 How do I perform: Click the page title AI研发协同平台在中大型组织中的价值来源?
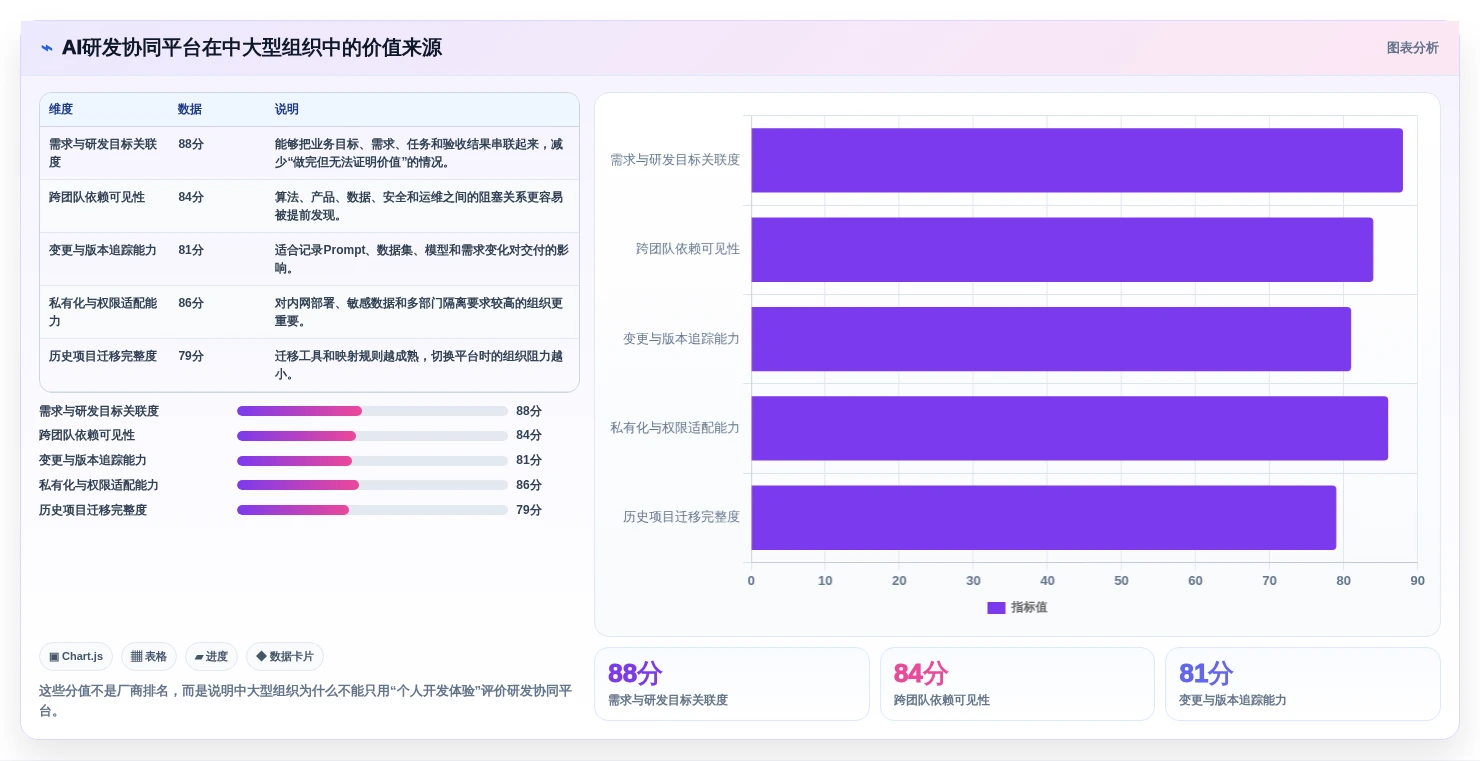coord(252,48)
